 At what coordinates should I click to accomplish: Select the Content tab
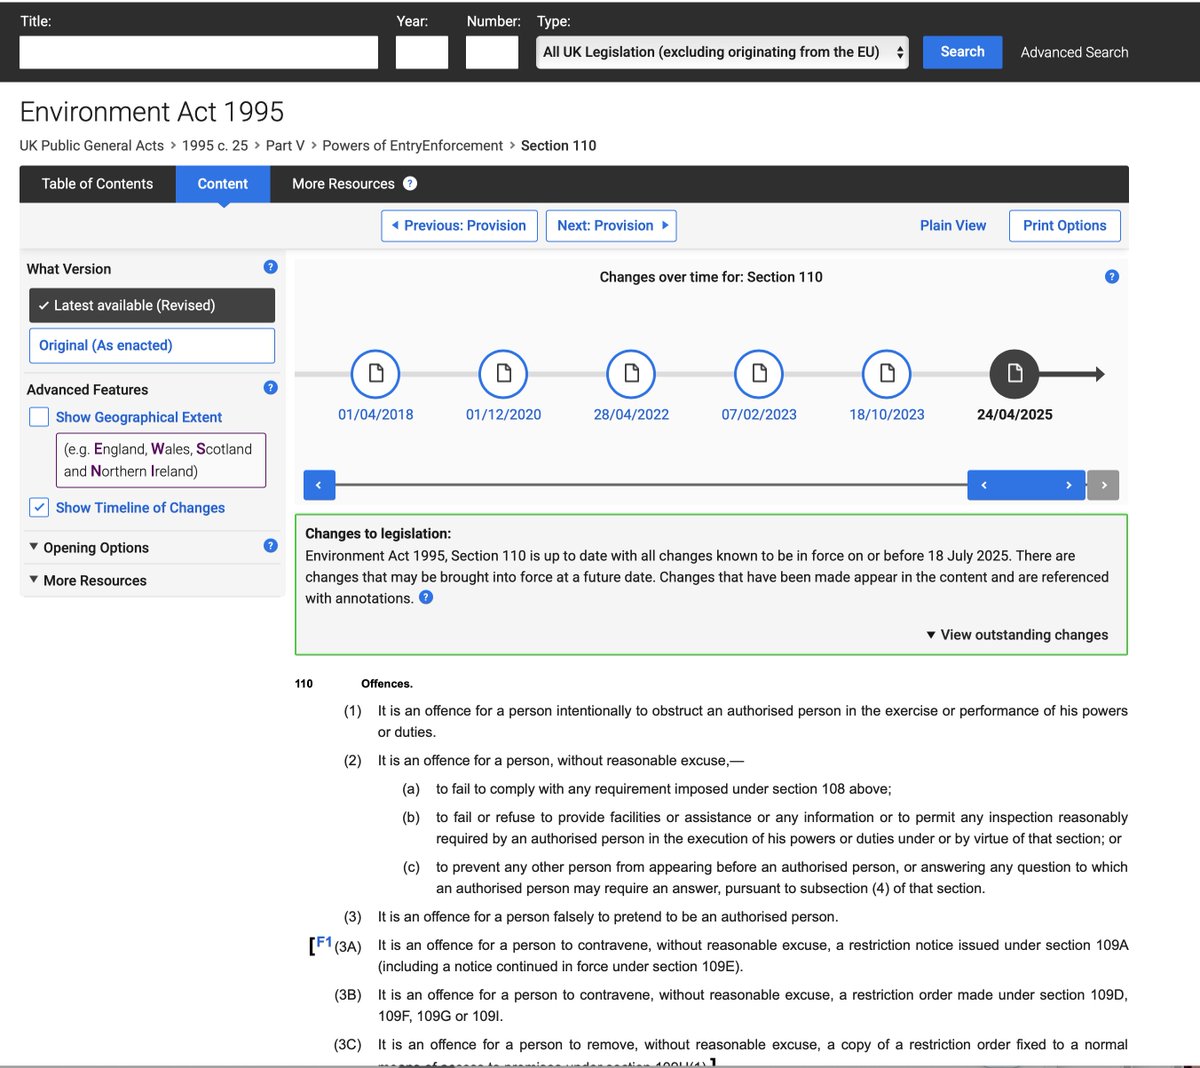tap(223, 184)
